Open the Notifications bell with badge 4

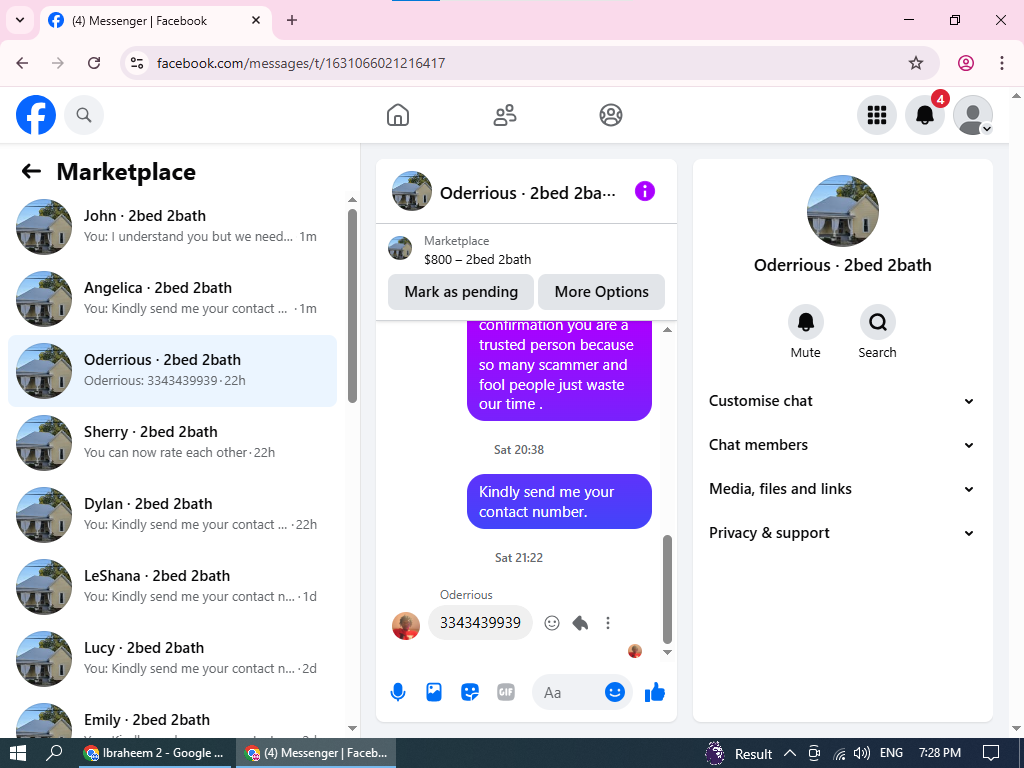point(925,115)
